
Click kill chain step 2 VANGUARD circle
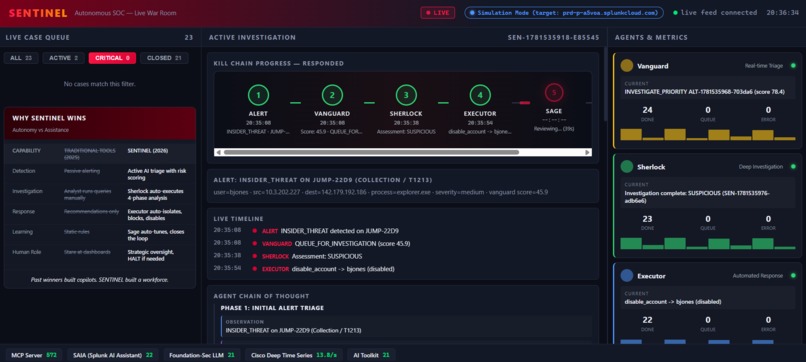(332, 95)
